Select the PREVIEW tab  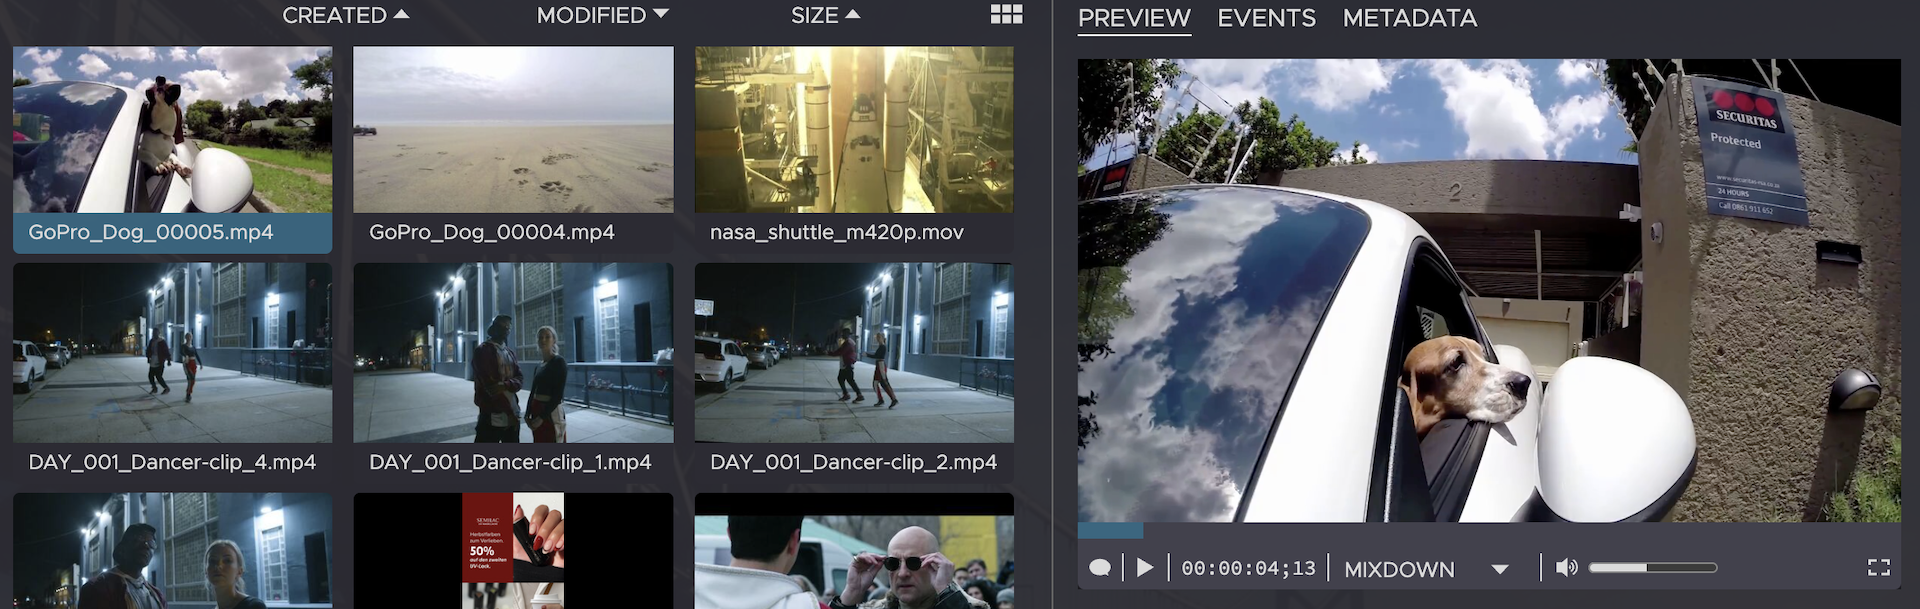[1134, 18]
